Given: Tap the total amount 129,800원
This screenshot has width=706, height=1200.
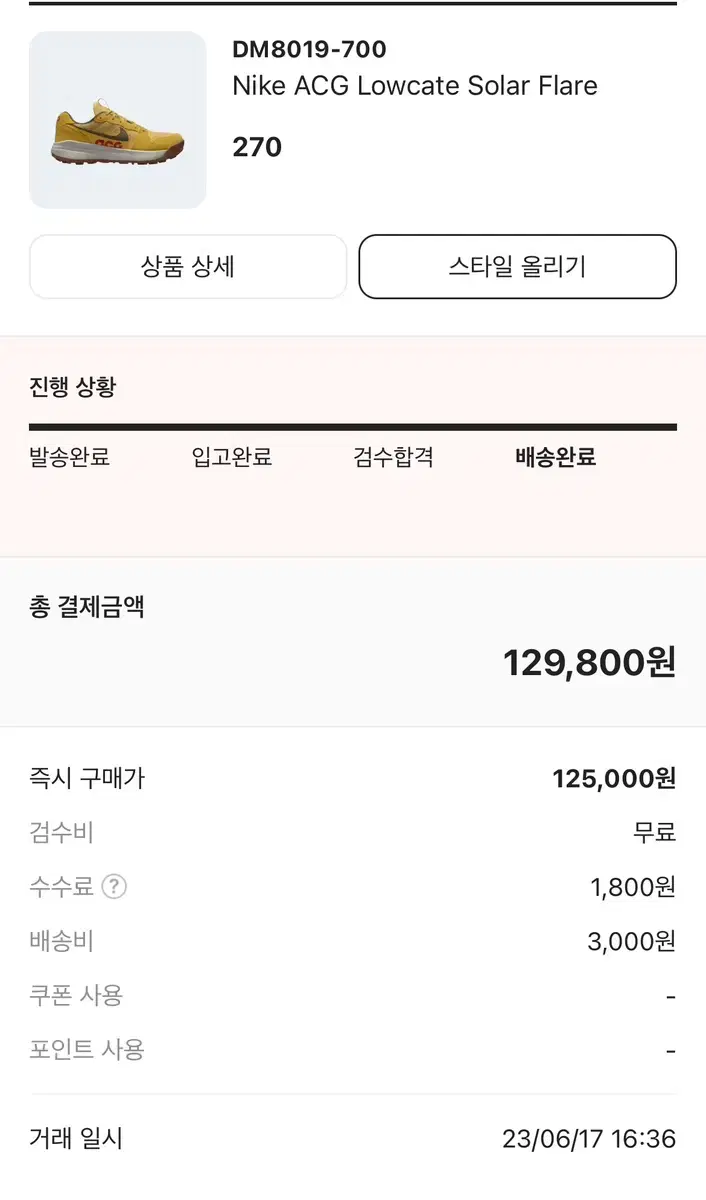Looking at the screenshot, I should point(590,662).
